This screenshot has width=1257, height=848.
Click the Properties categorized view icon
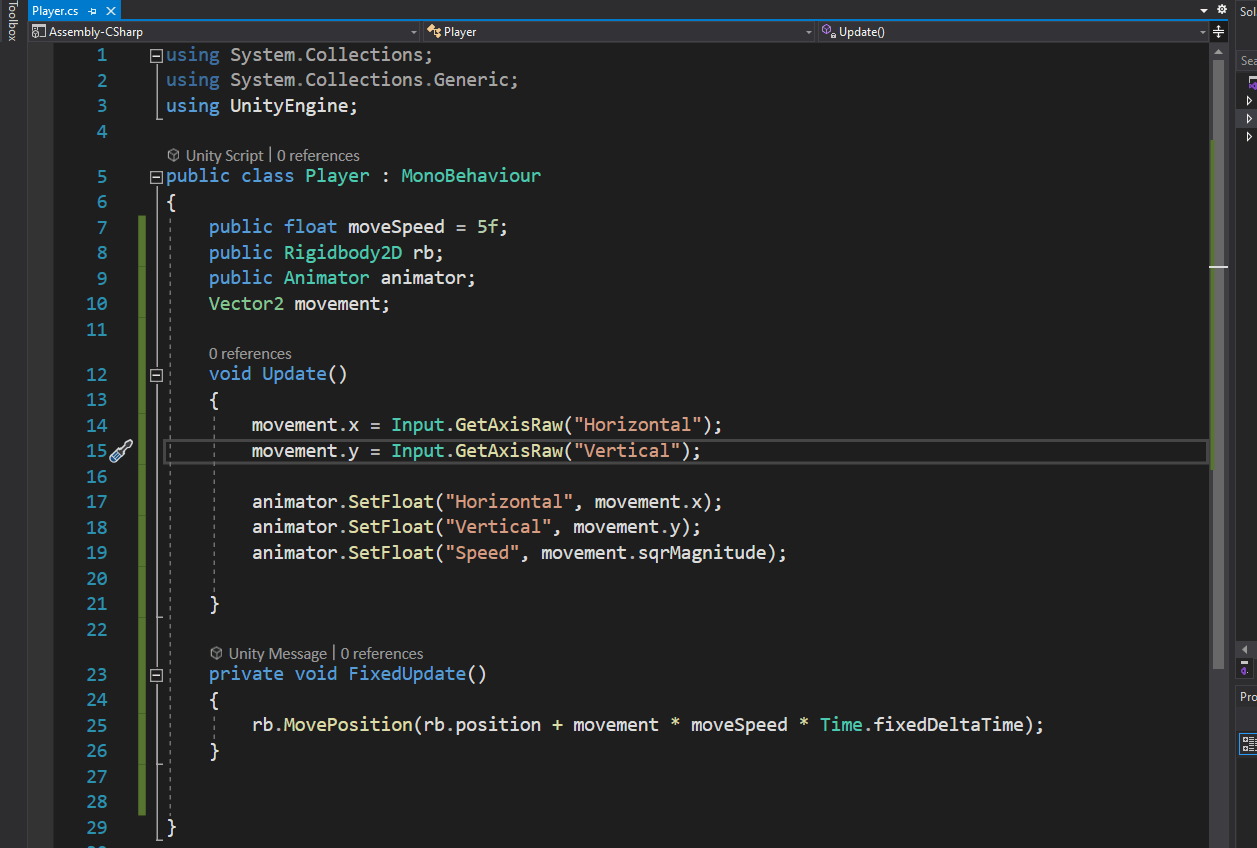pyautogui.click(x=1249, y=743)
